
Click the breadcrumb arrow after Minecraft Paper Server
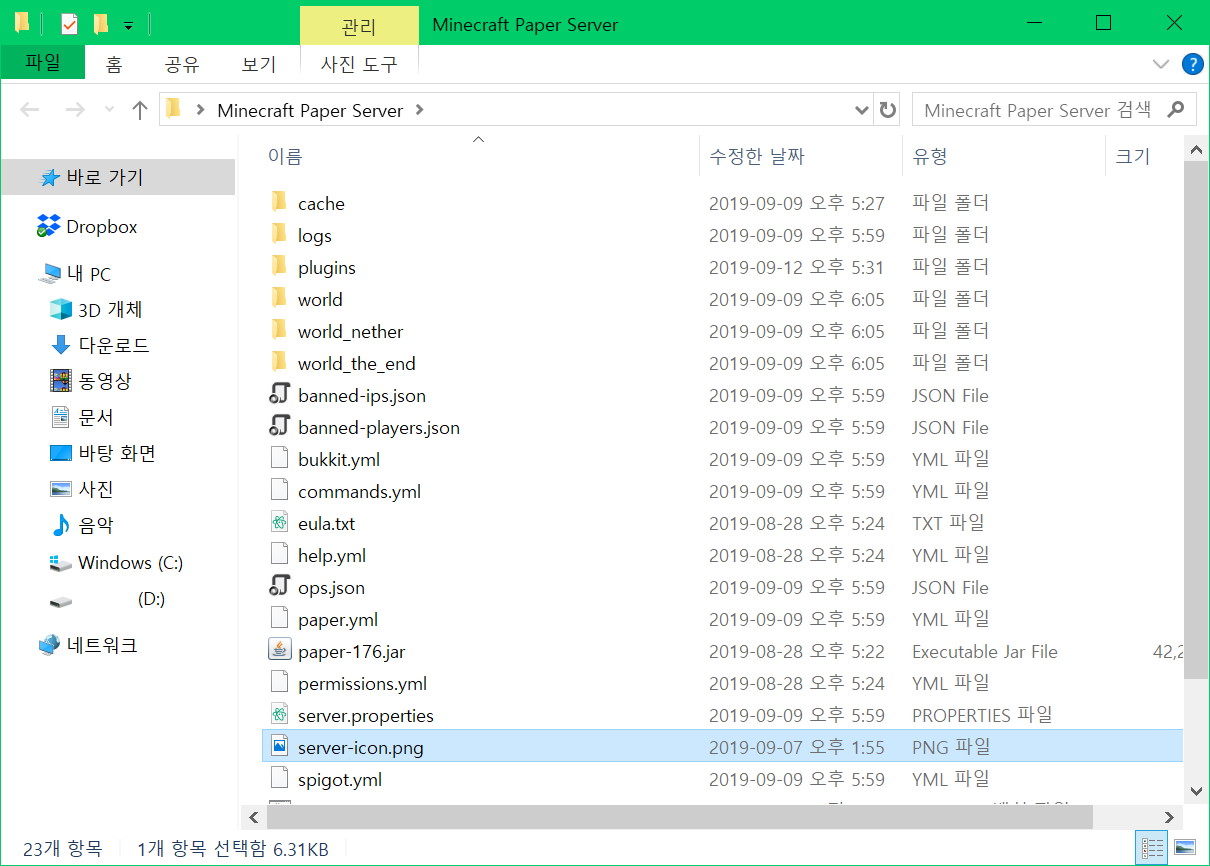coord(419,110)
